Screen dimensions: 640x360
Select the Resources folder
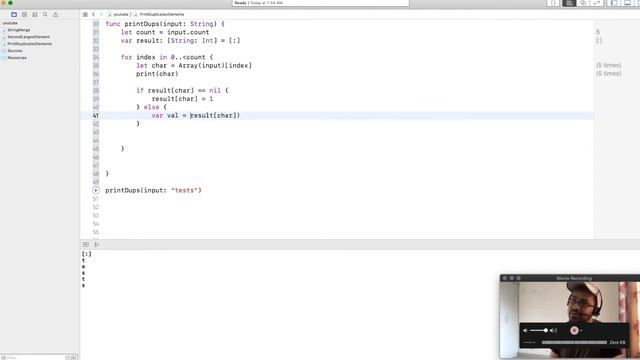(x=17, y=58)
